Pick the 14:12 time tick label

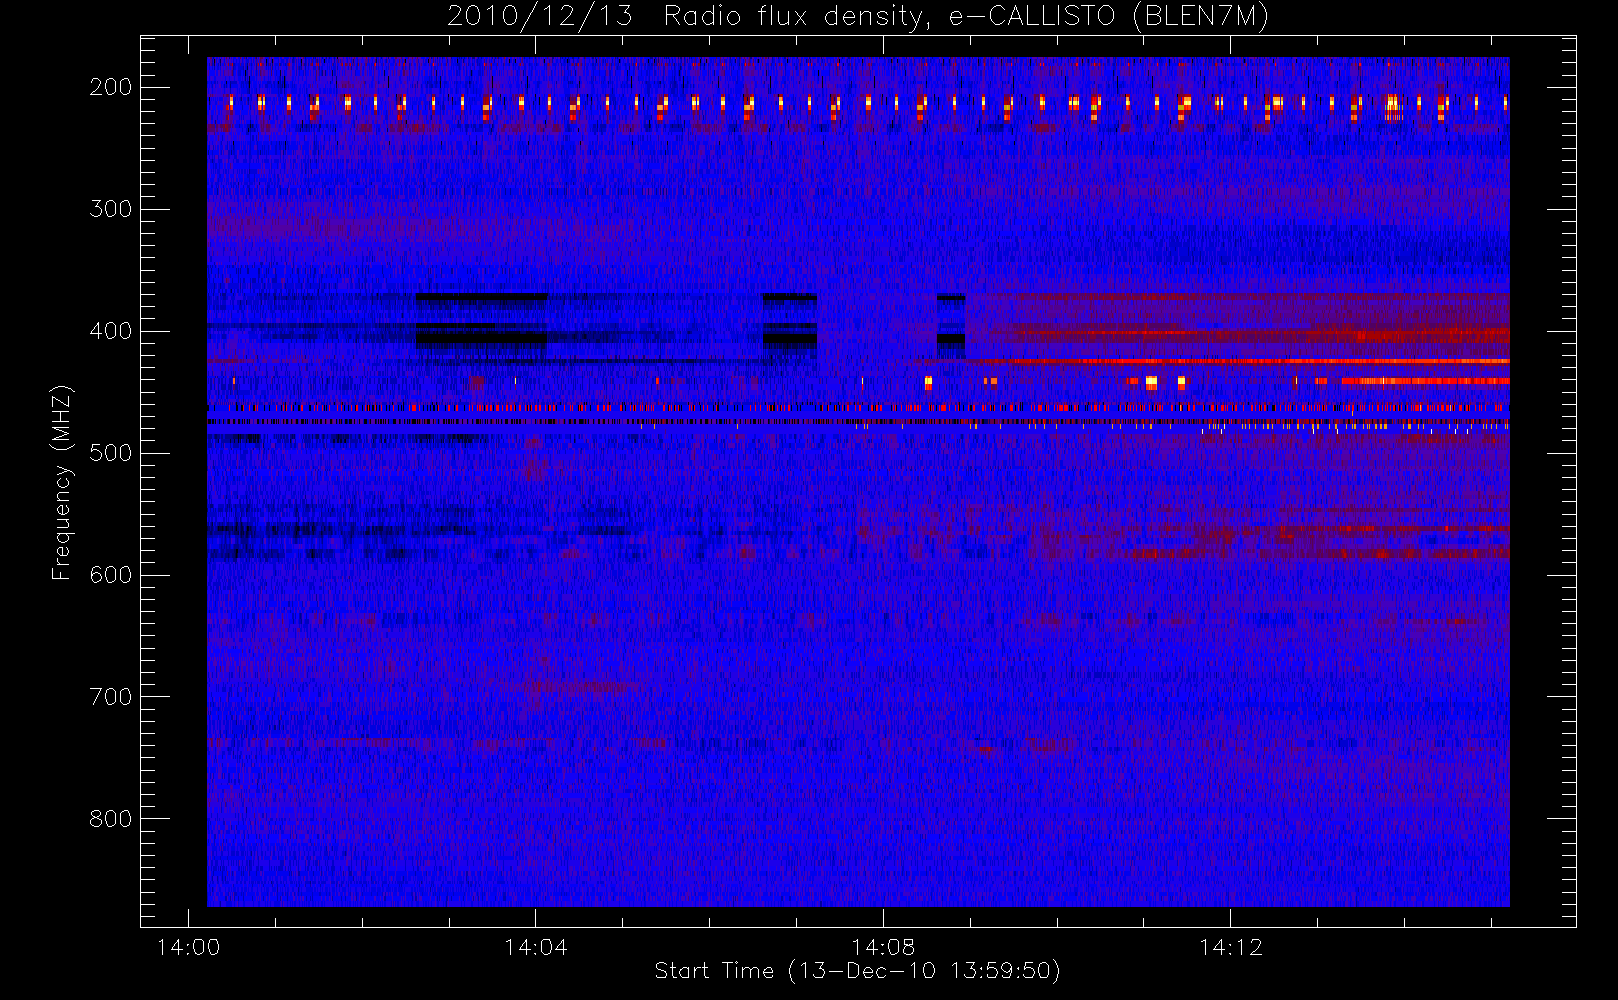(1230, 946)
